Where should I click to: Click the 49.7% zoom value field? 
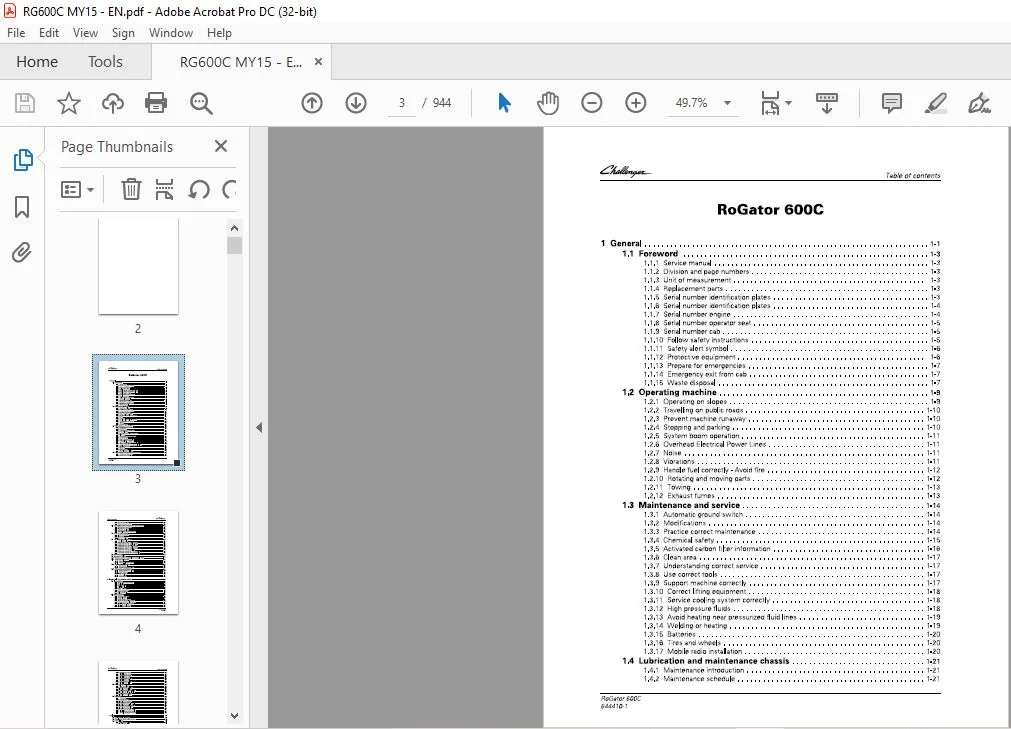pyautogui.click(x=691, y=103)
